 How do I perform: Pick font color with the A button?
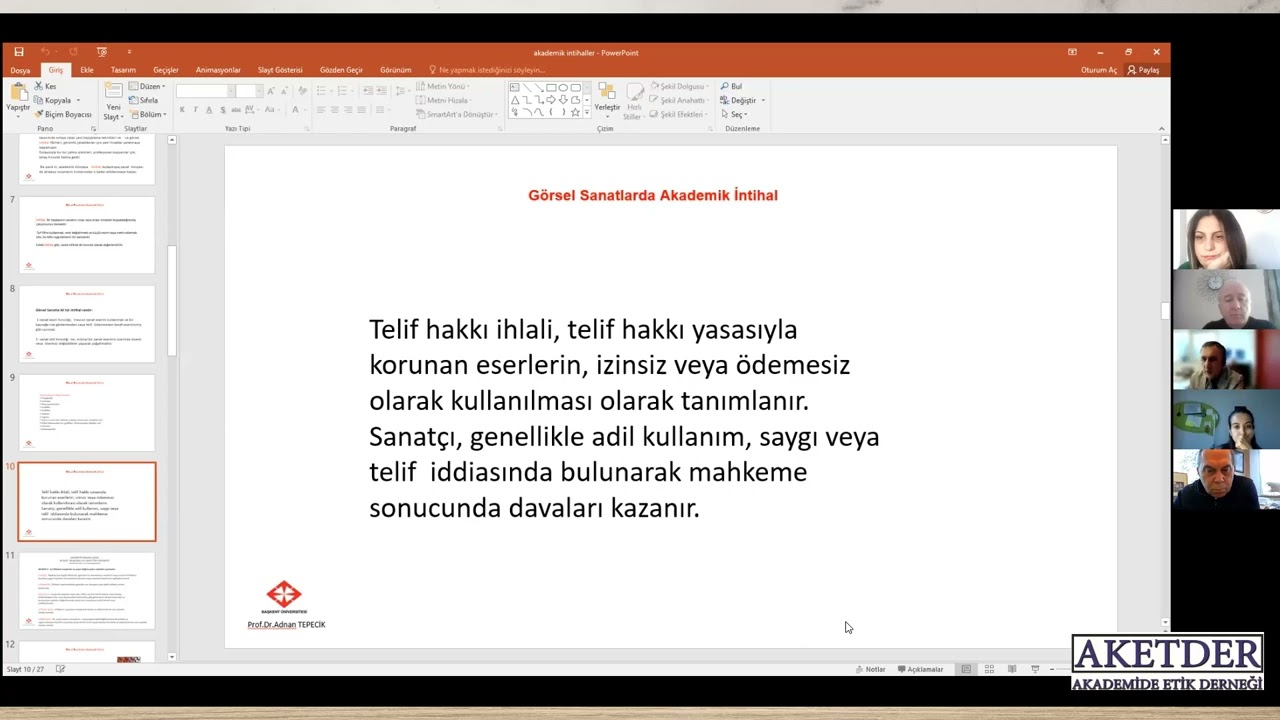point(295,109)
